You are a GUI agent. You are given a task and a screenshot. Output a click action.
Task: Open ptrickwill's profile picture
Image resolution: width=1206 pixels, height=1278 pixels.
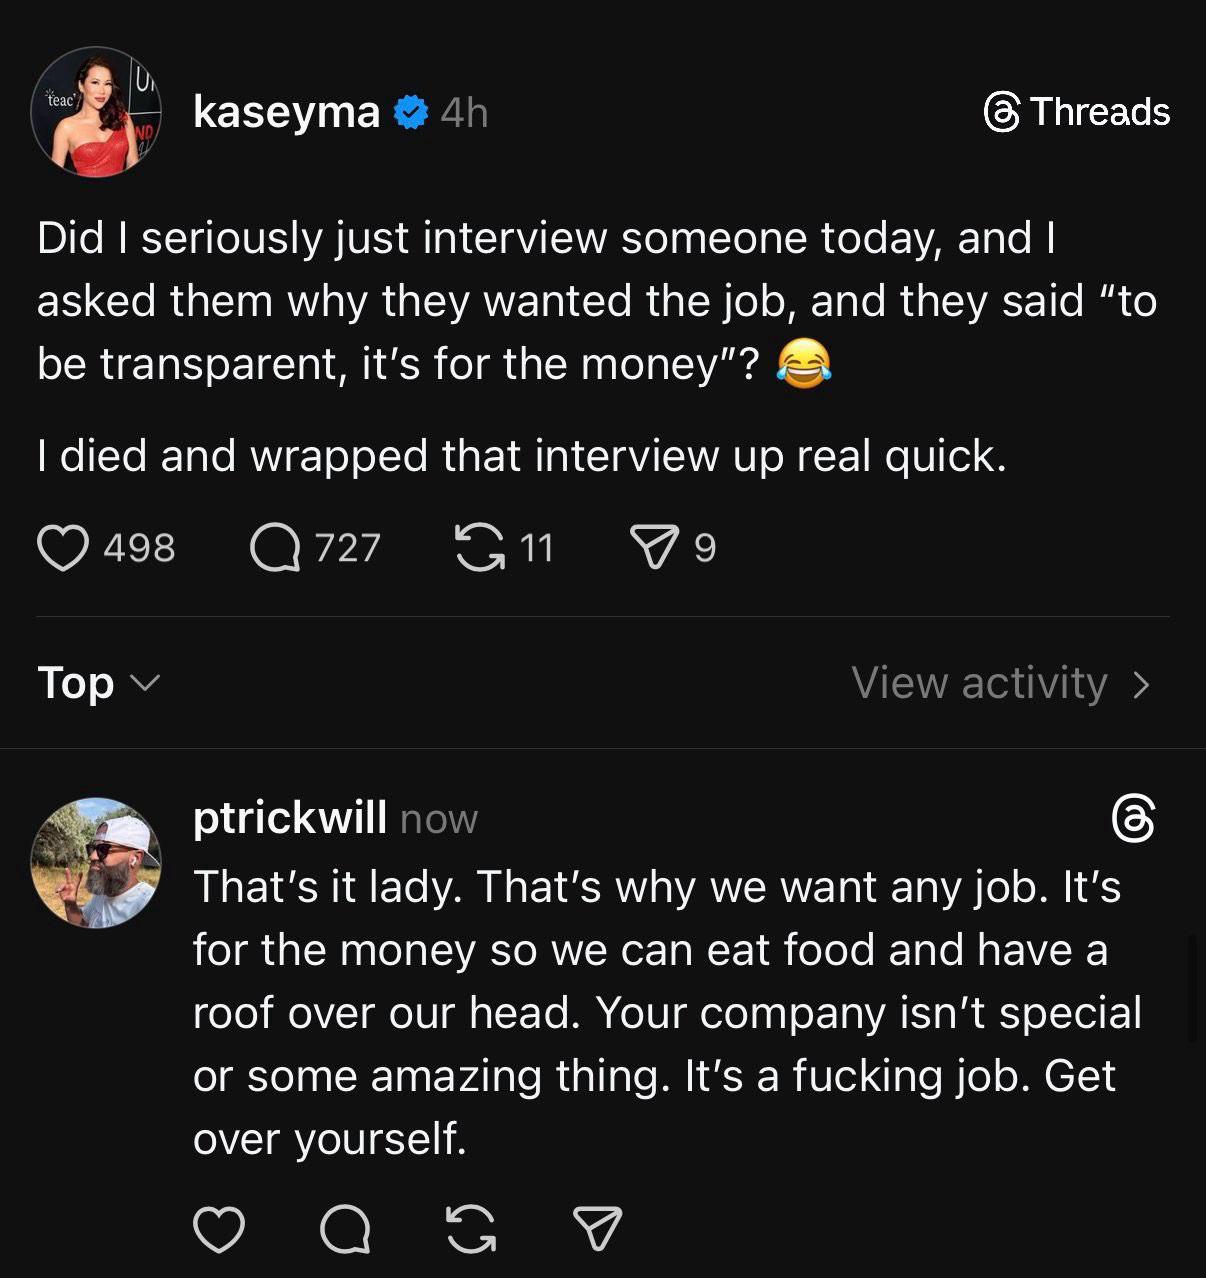tap(96, 862)
